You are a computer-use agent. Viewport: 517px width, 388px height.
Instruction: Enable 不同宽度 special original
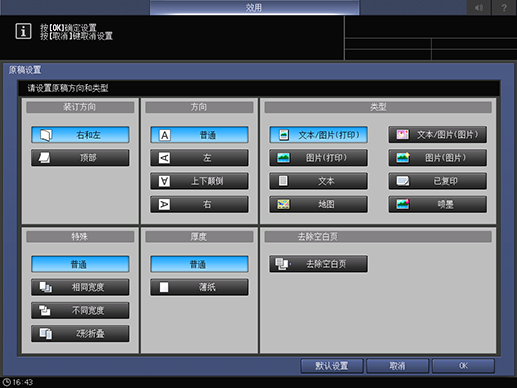80,311
